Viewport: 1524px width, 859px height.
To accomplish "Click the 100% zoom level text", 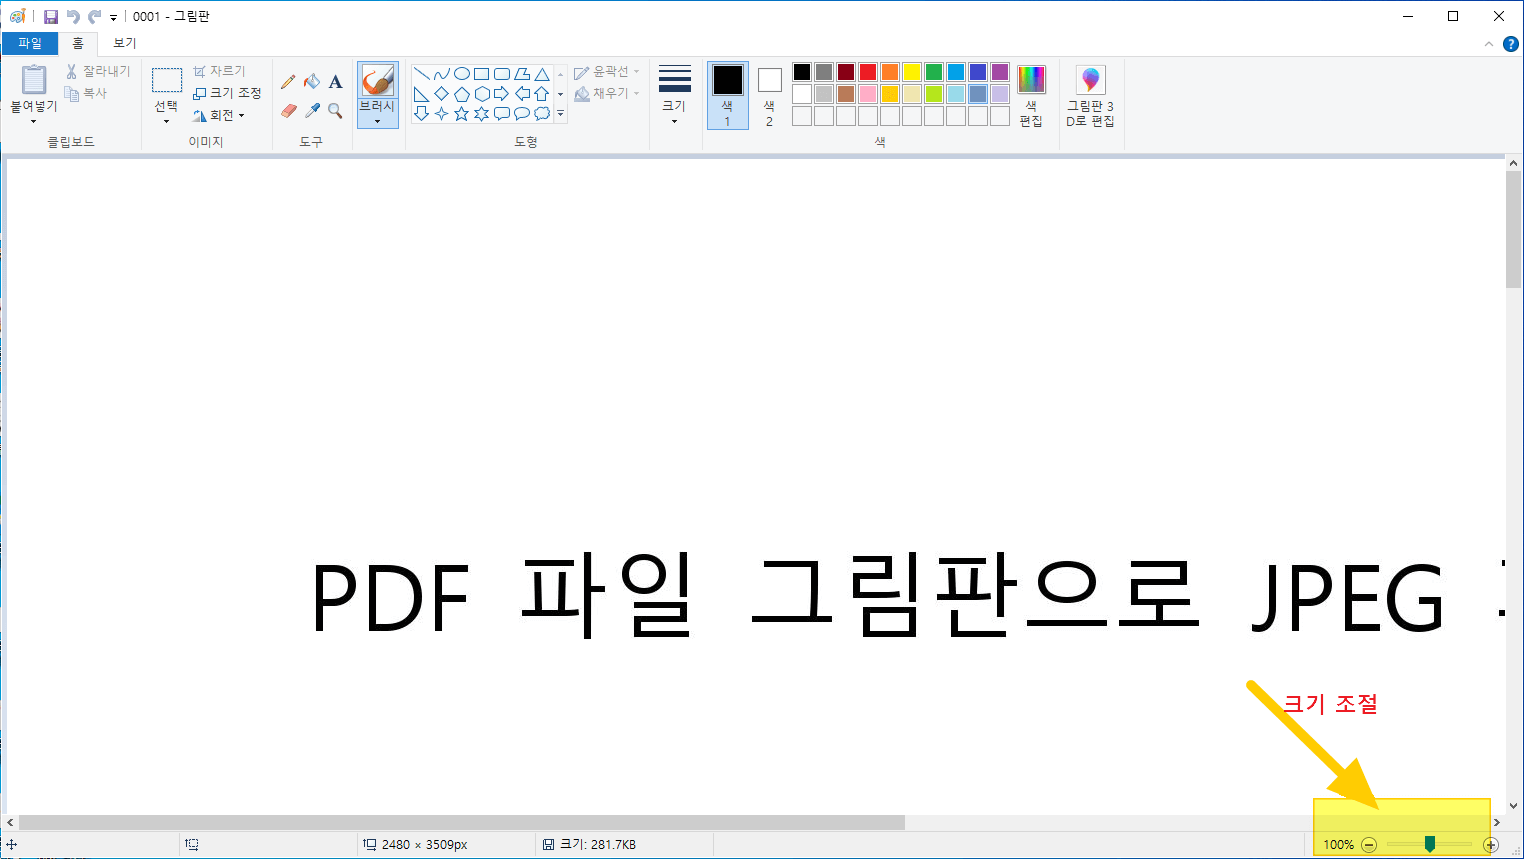I will tap(1338, 845).
